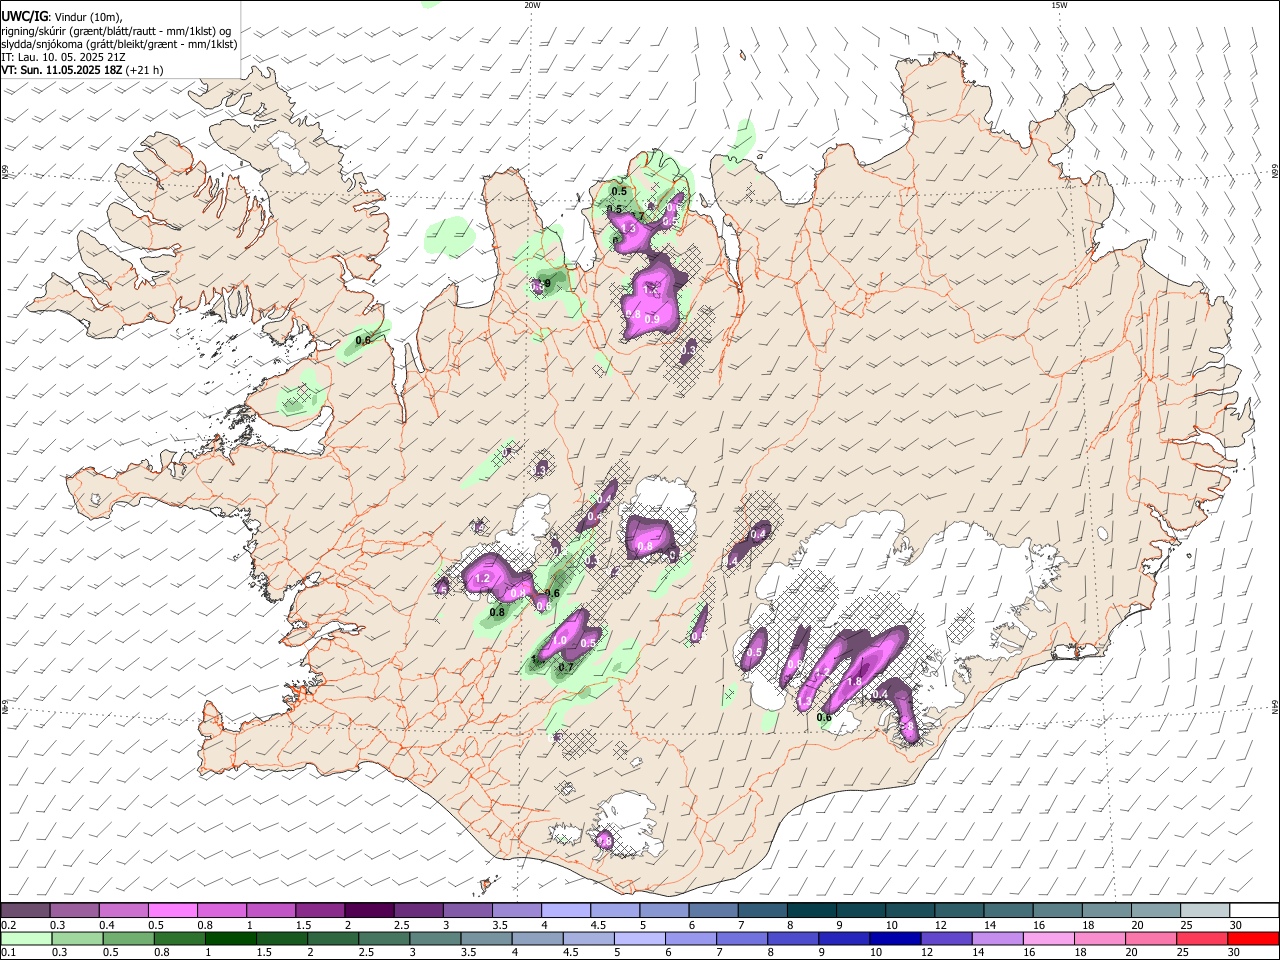Choose the bottom-row blue swatch between 6 and 7
Image resolution: width=1280 pixels, height=960 pixels.
click(x=690, y=939)
